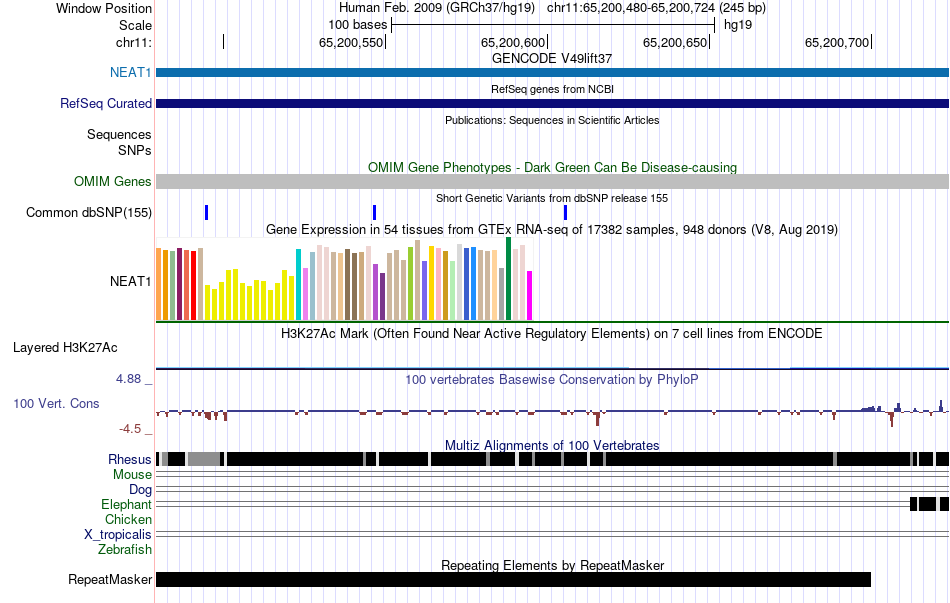The height and width of the screenshot is (603, 950).
Task: Click the hg19 label next to scale bar
Action: click(738, 25)
